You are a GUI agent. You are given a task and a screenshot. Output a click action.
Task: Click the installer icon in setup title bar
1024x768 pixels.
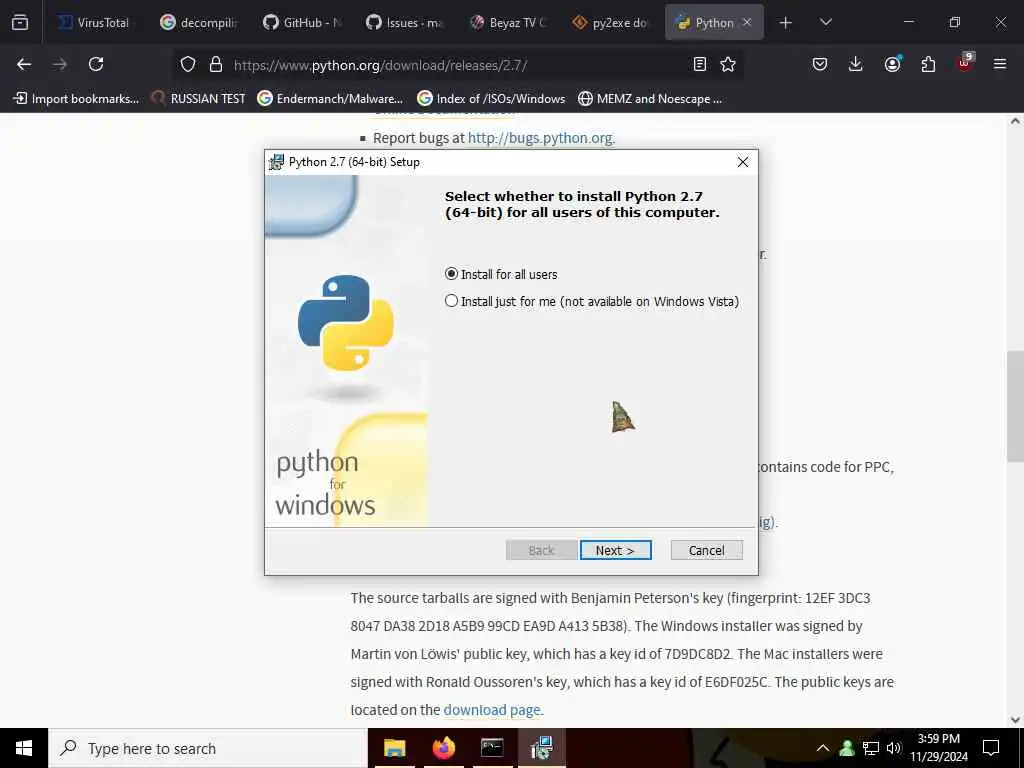coord(277,162)
